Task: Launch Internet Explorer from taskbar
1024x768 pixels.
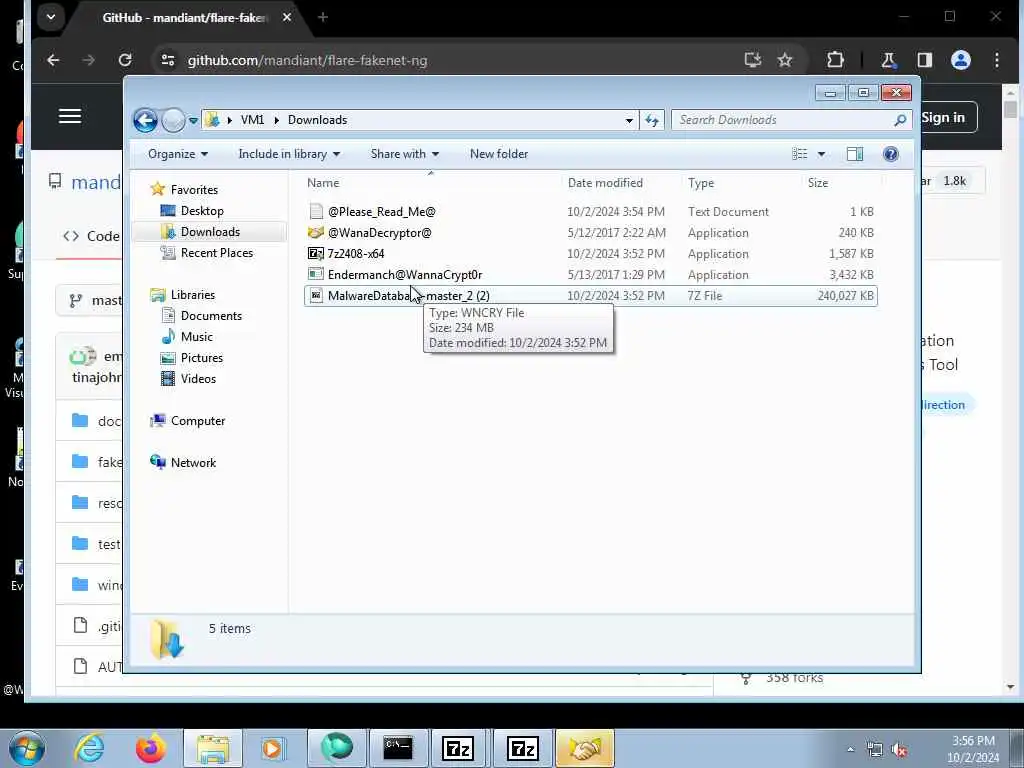Action: point(89,748)
